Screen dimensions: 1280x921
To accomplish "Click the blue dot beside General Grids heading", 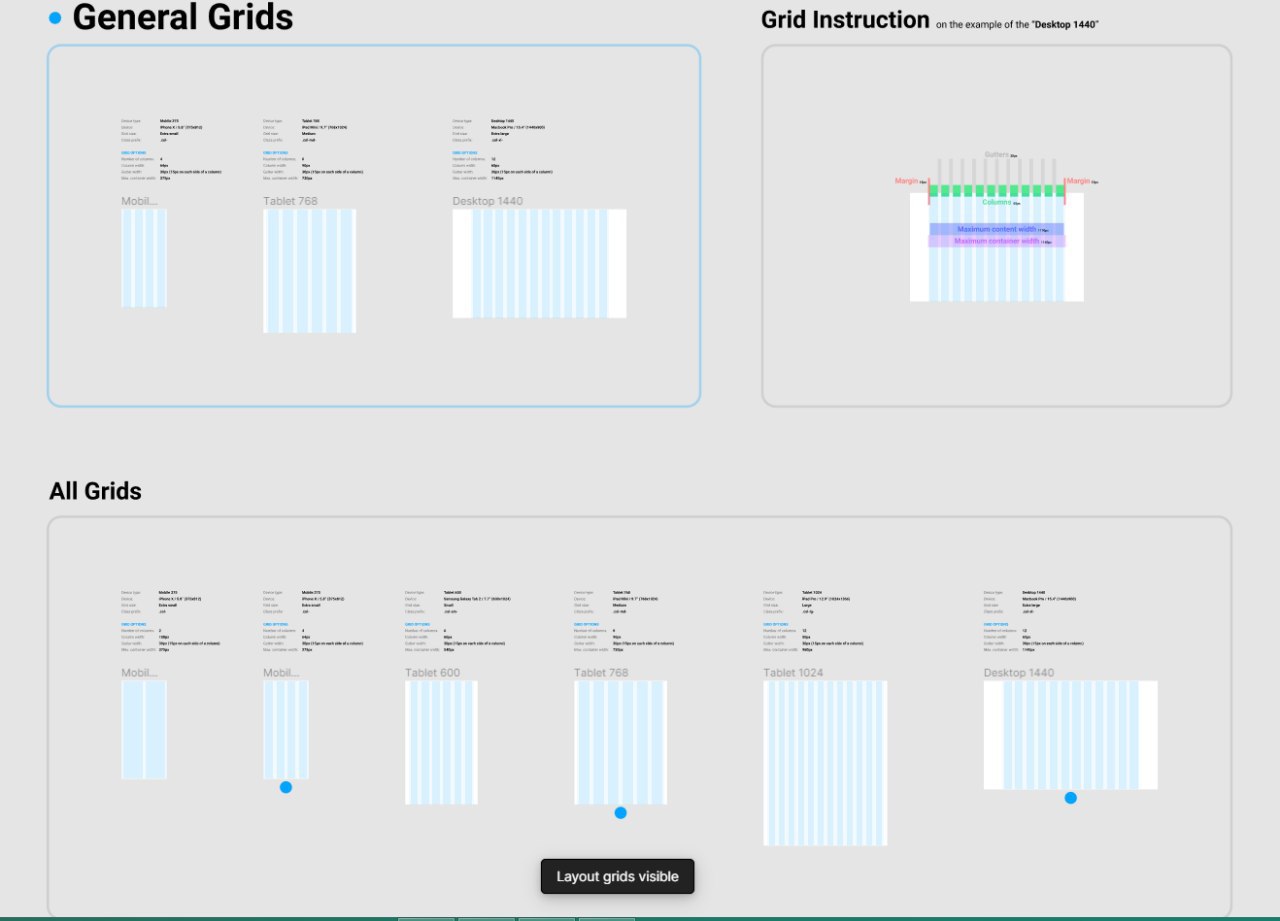I will tap(55, 18).
